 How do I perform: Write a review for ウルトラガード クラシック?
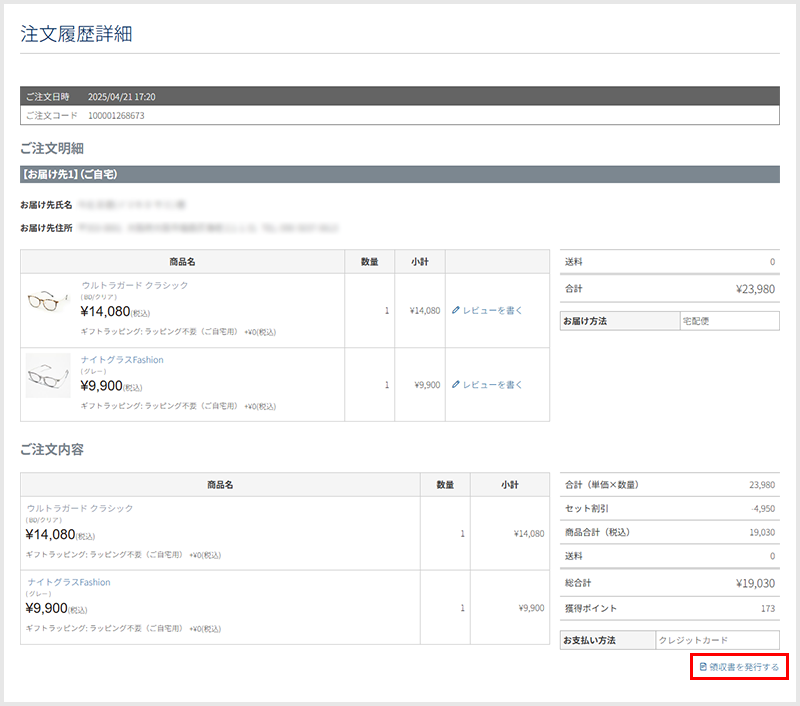pos(492,311)
